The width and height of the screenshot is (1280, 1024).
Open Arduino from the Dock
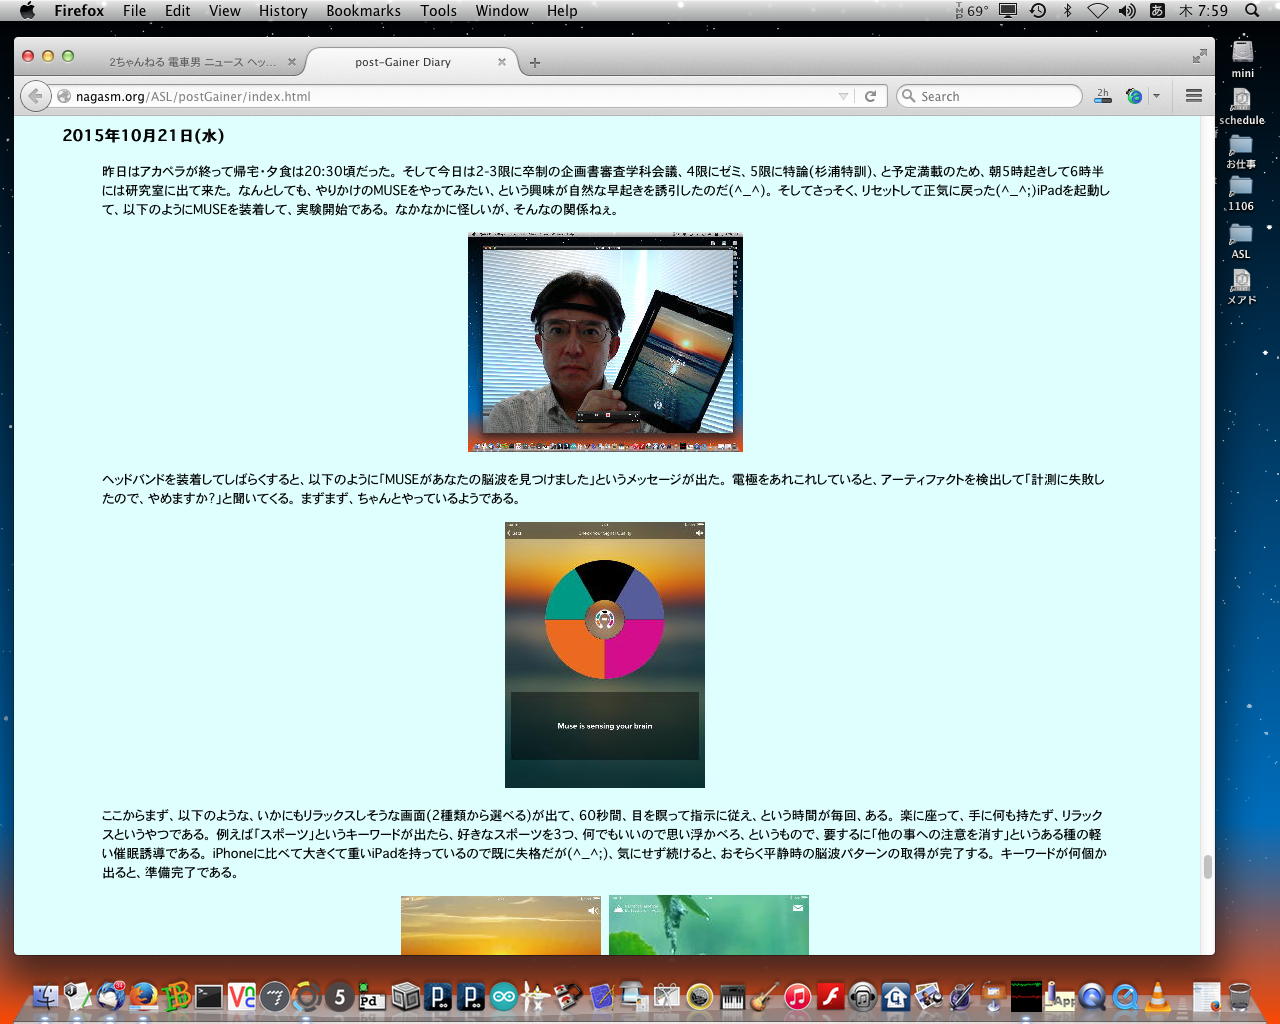click(x=503, y=996)
